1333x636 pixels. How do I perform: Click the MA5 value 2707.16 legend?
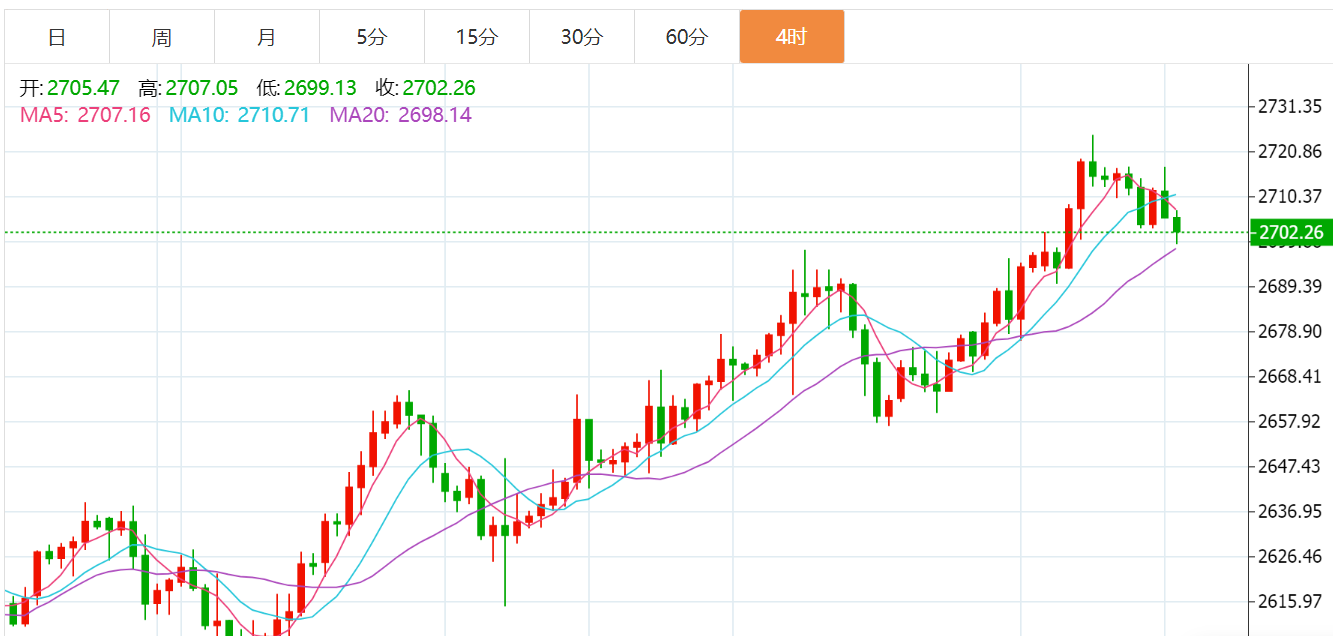[x=86, y=115]
